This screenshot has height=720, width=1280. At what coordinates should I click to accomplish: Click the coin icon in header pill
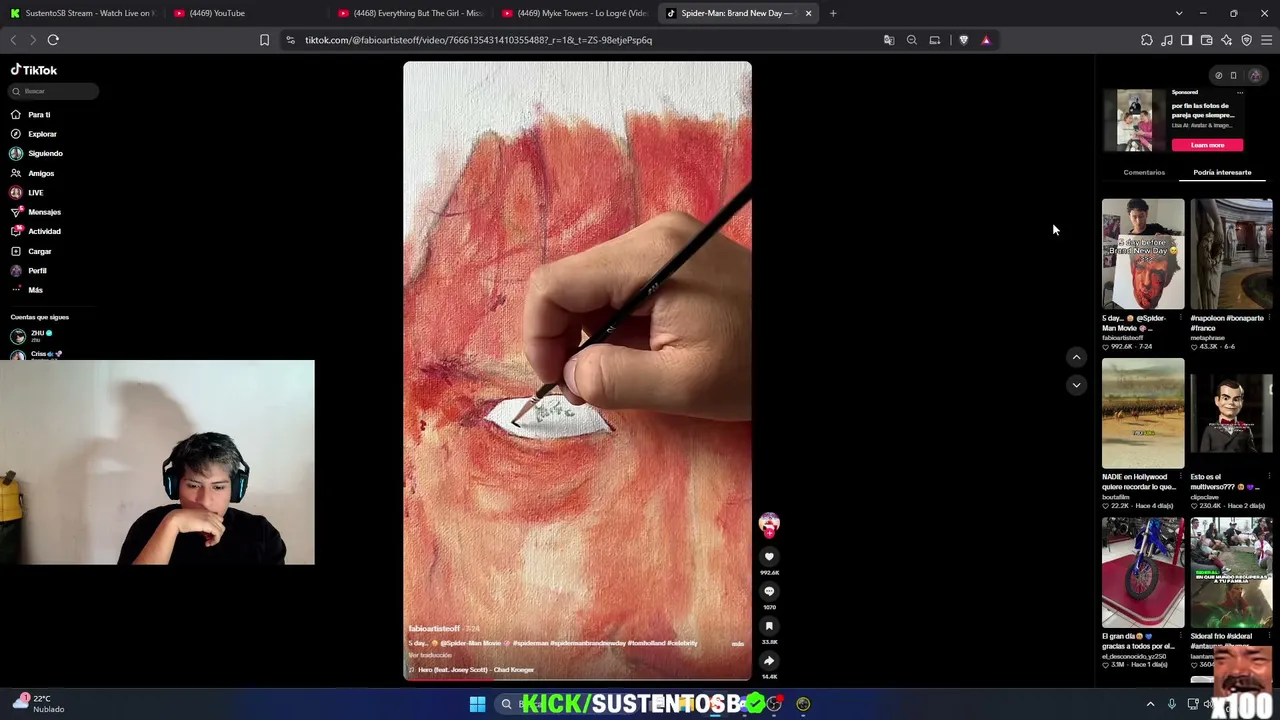coord(1218,76)
